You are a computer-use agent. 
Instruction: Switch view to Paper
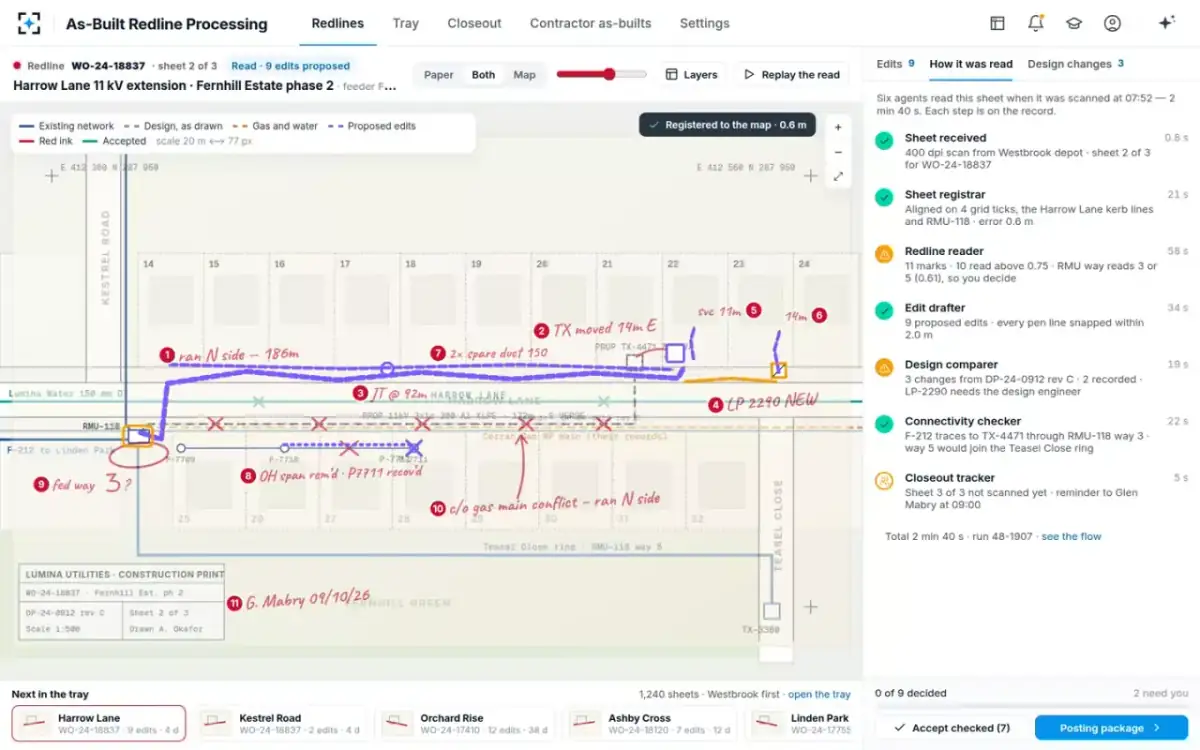[439, 75]
